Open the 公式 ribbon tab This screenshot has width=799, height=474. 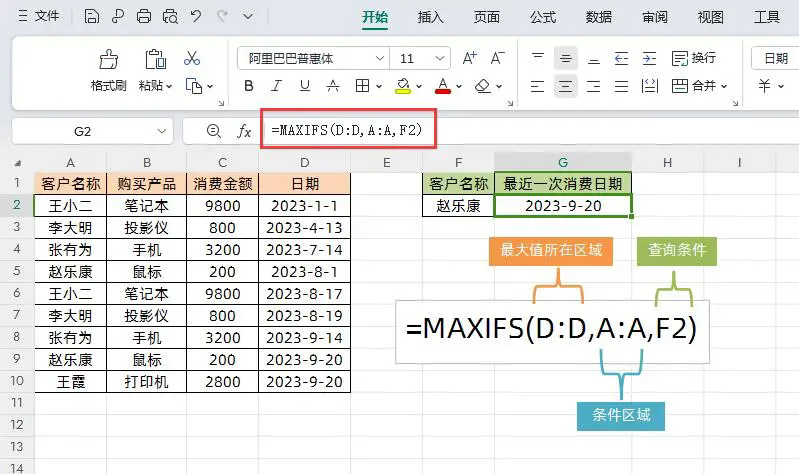coord(543,17)
